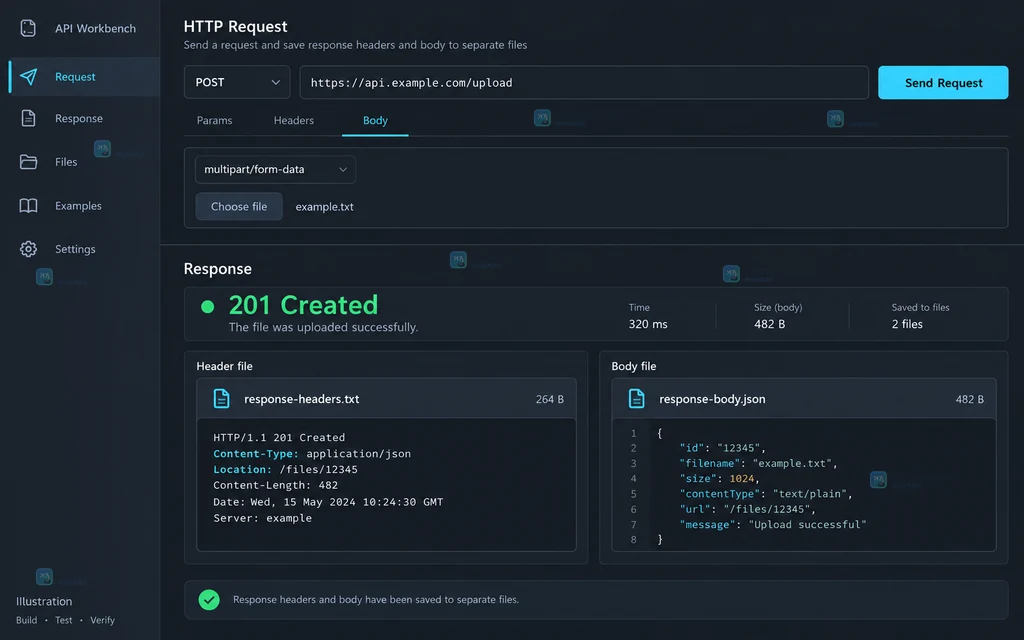The height and width of the screenshot is (640, 1024).
Task: Click the API Workbench logo icon
Action: pyautogui.click(x=28, y=28)
